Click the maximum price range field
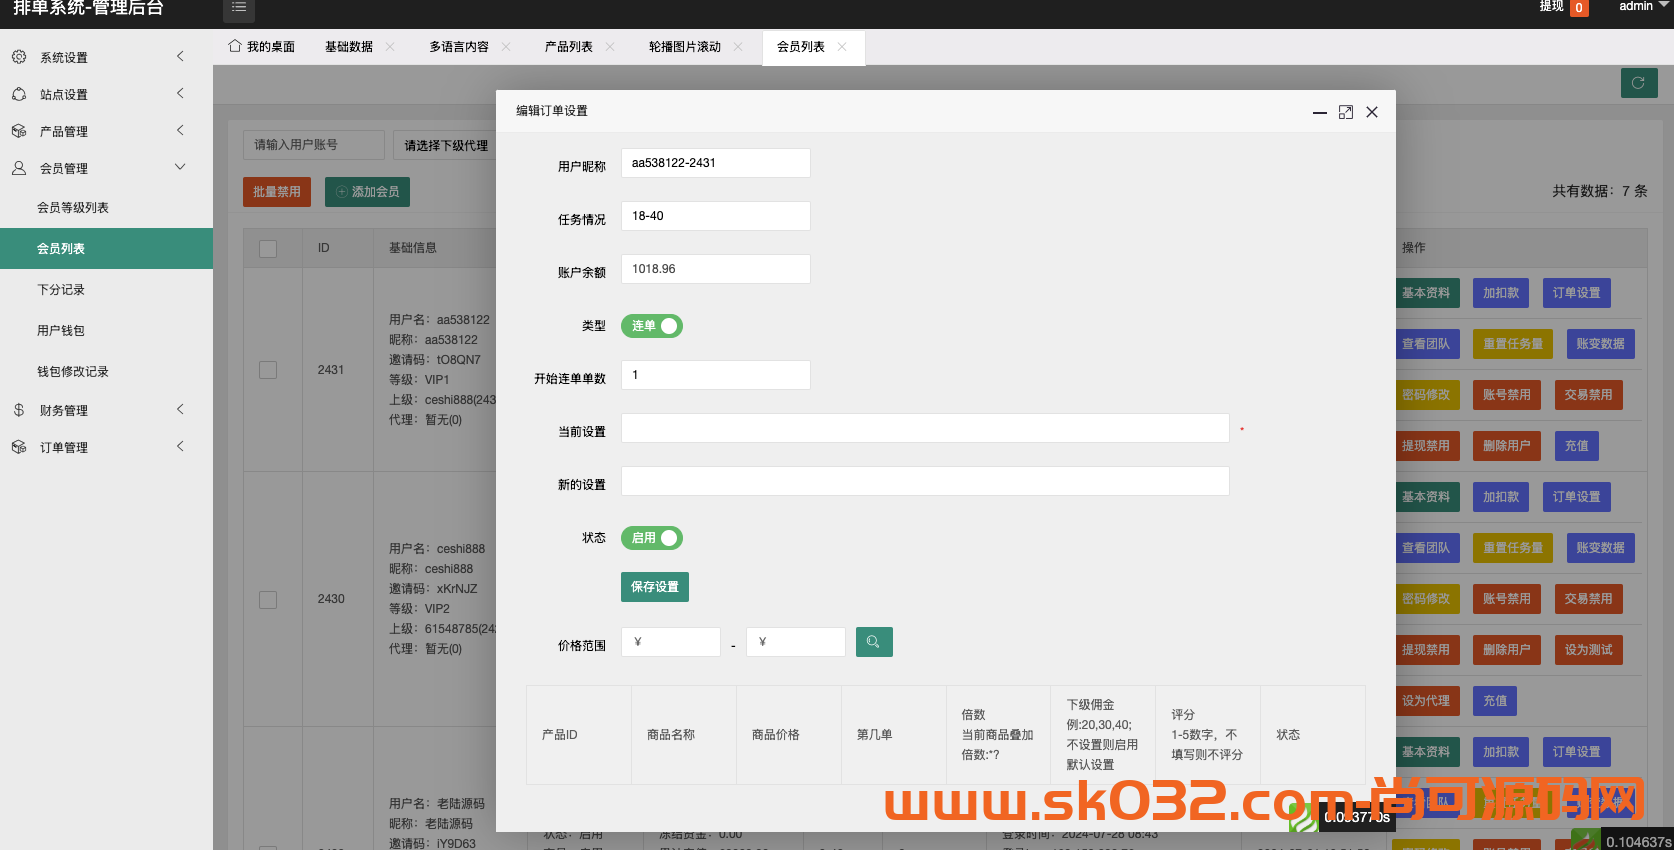The height and width of the screenshot is (850, 1674). [x=796, y=642]
